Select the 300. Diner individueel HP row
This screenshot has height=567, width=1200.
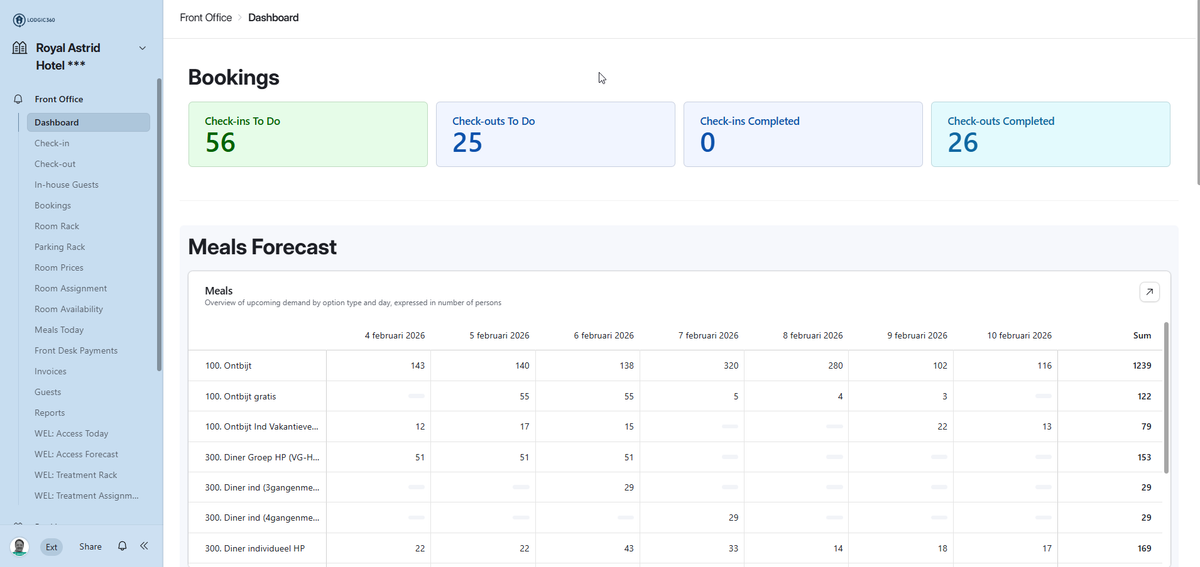[254, 549]
